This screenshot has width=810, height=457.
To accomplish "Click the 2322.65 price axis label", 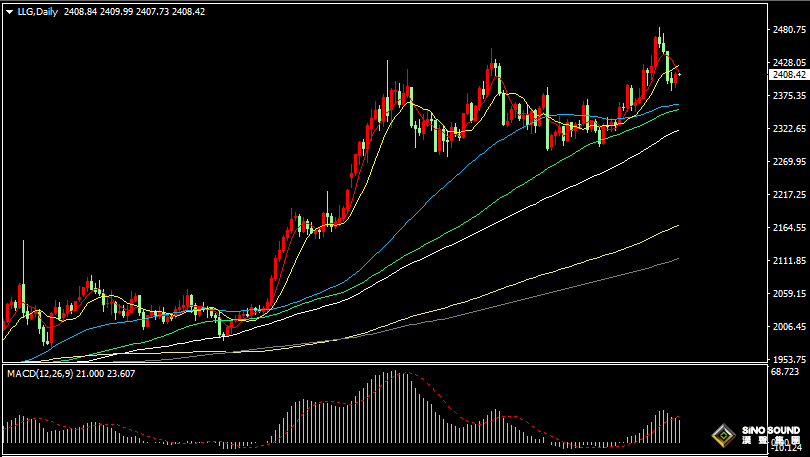I will [789, 129].
